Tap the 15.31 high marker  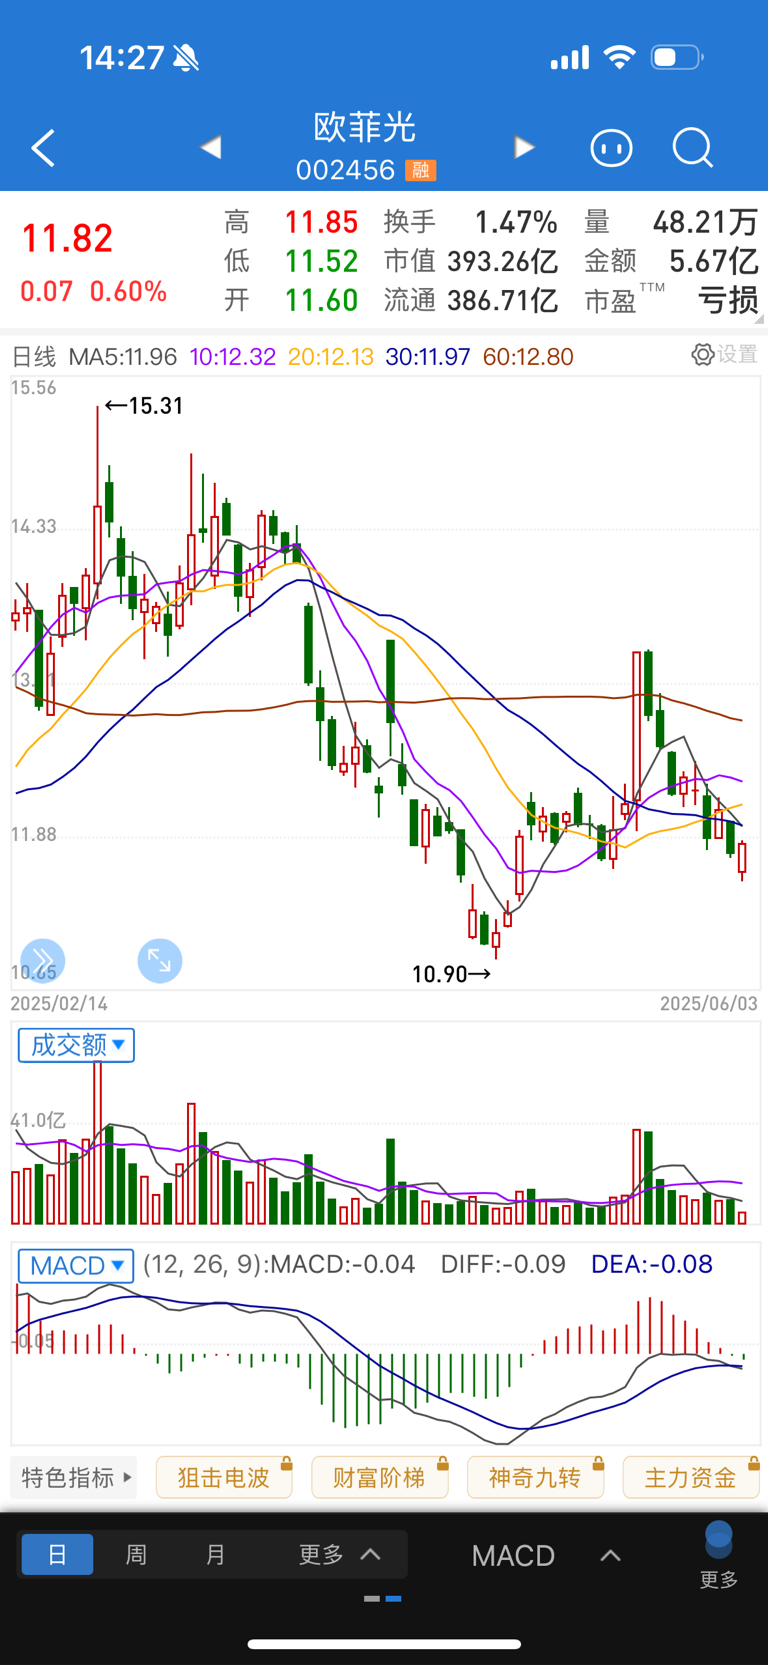tap(144, 406)
